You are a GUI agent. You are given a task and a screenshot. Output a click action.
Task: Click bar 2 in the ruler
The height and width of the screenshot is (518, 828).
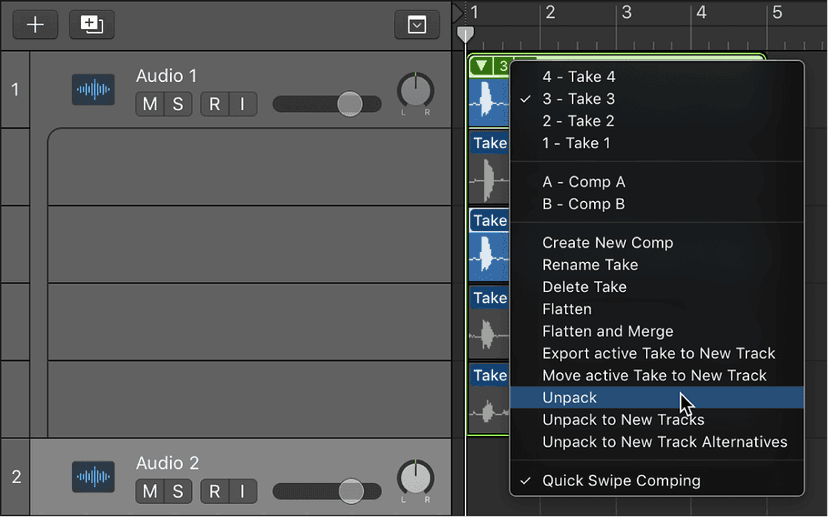[550, 12]
